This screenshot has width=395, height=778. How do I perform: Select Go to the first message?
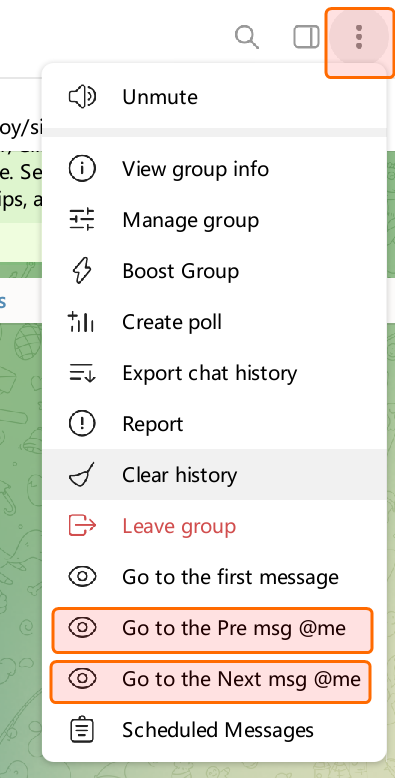click(x=214, y=577)
